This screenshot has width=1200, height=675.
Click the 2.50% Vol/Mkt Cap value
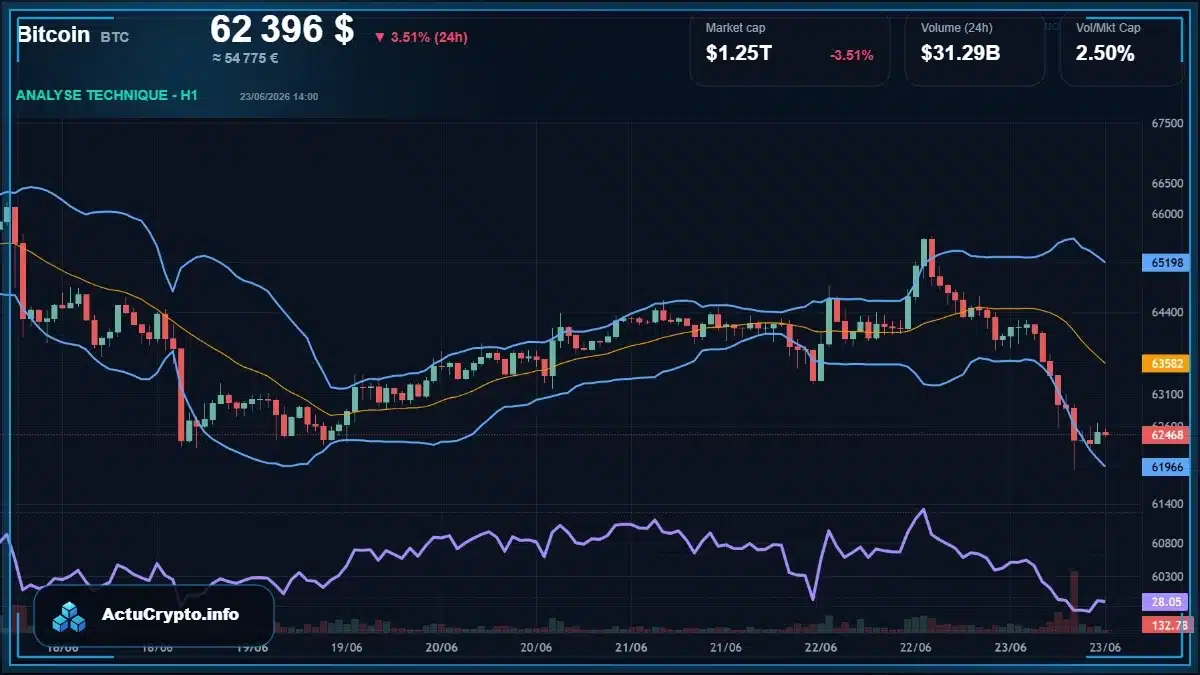(1105, 54)
